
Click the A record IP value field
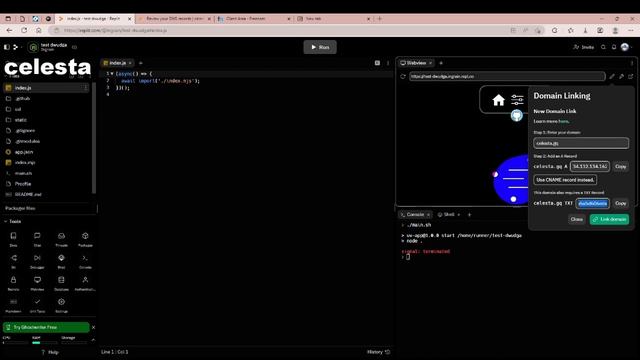point(590,167)
